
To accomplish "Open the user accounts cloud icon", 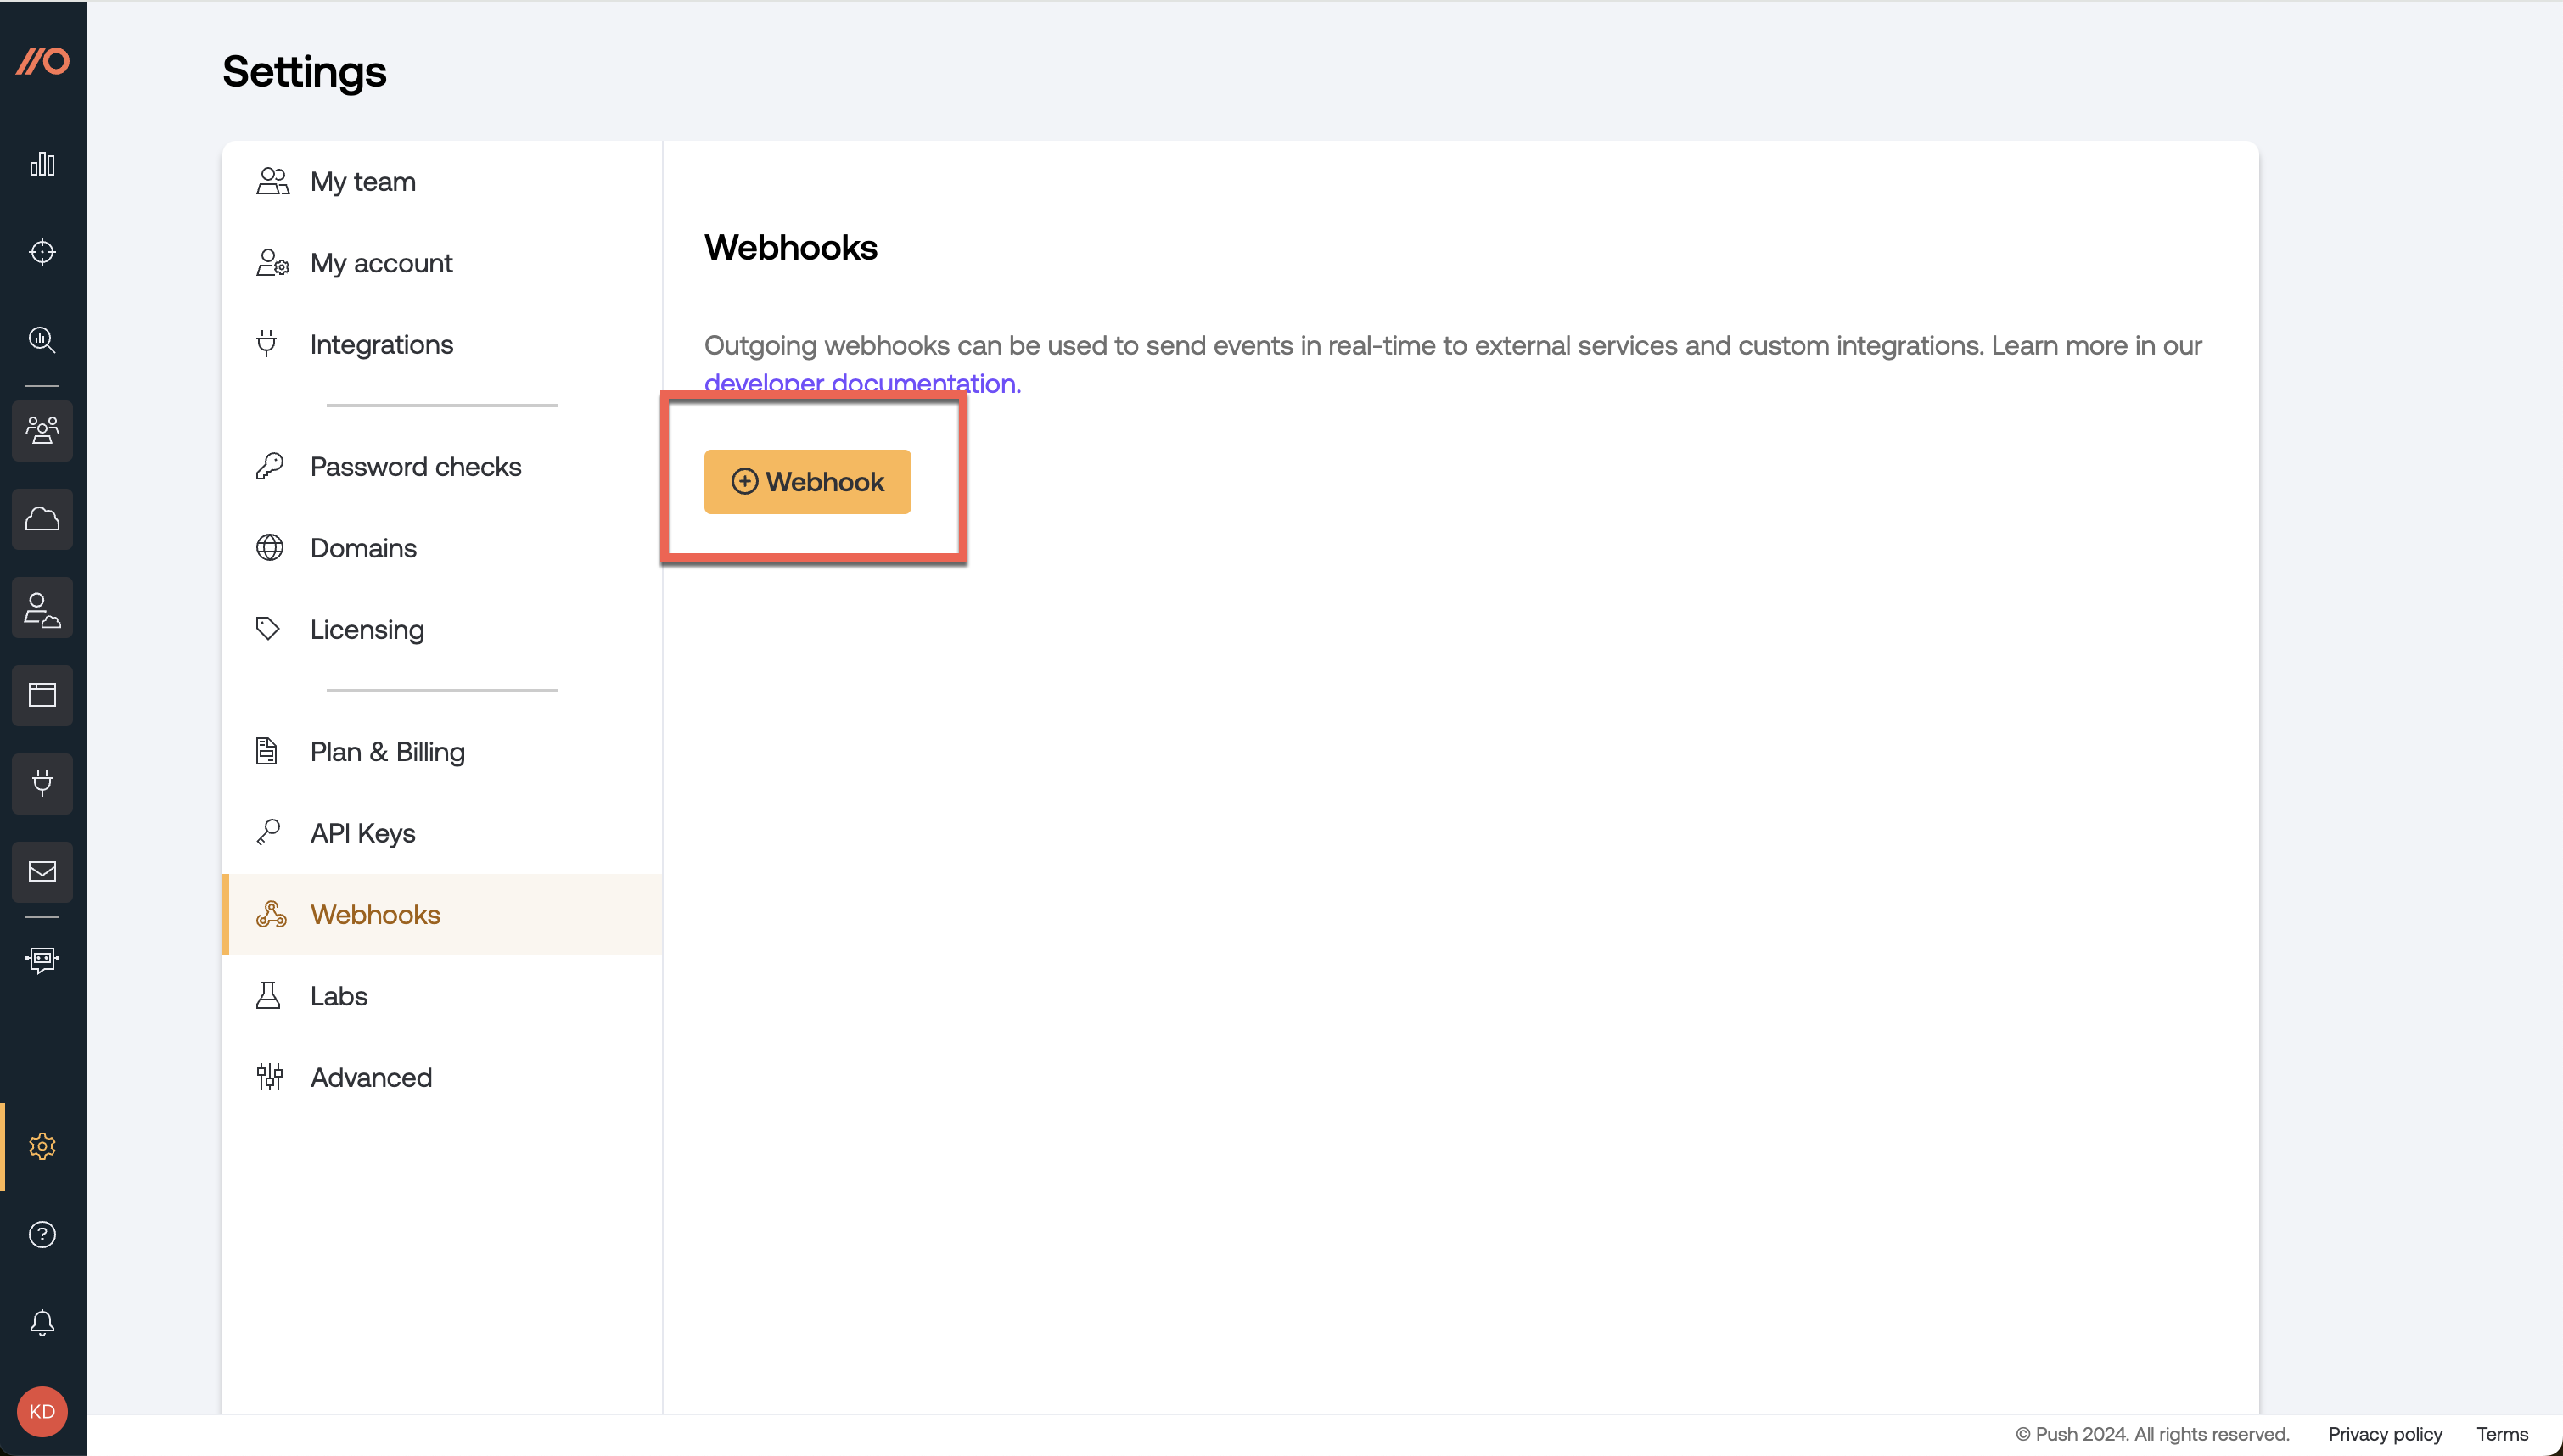I will point(42,608).
